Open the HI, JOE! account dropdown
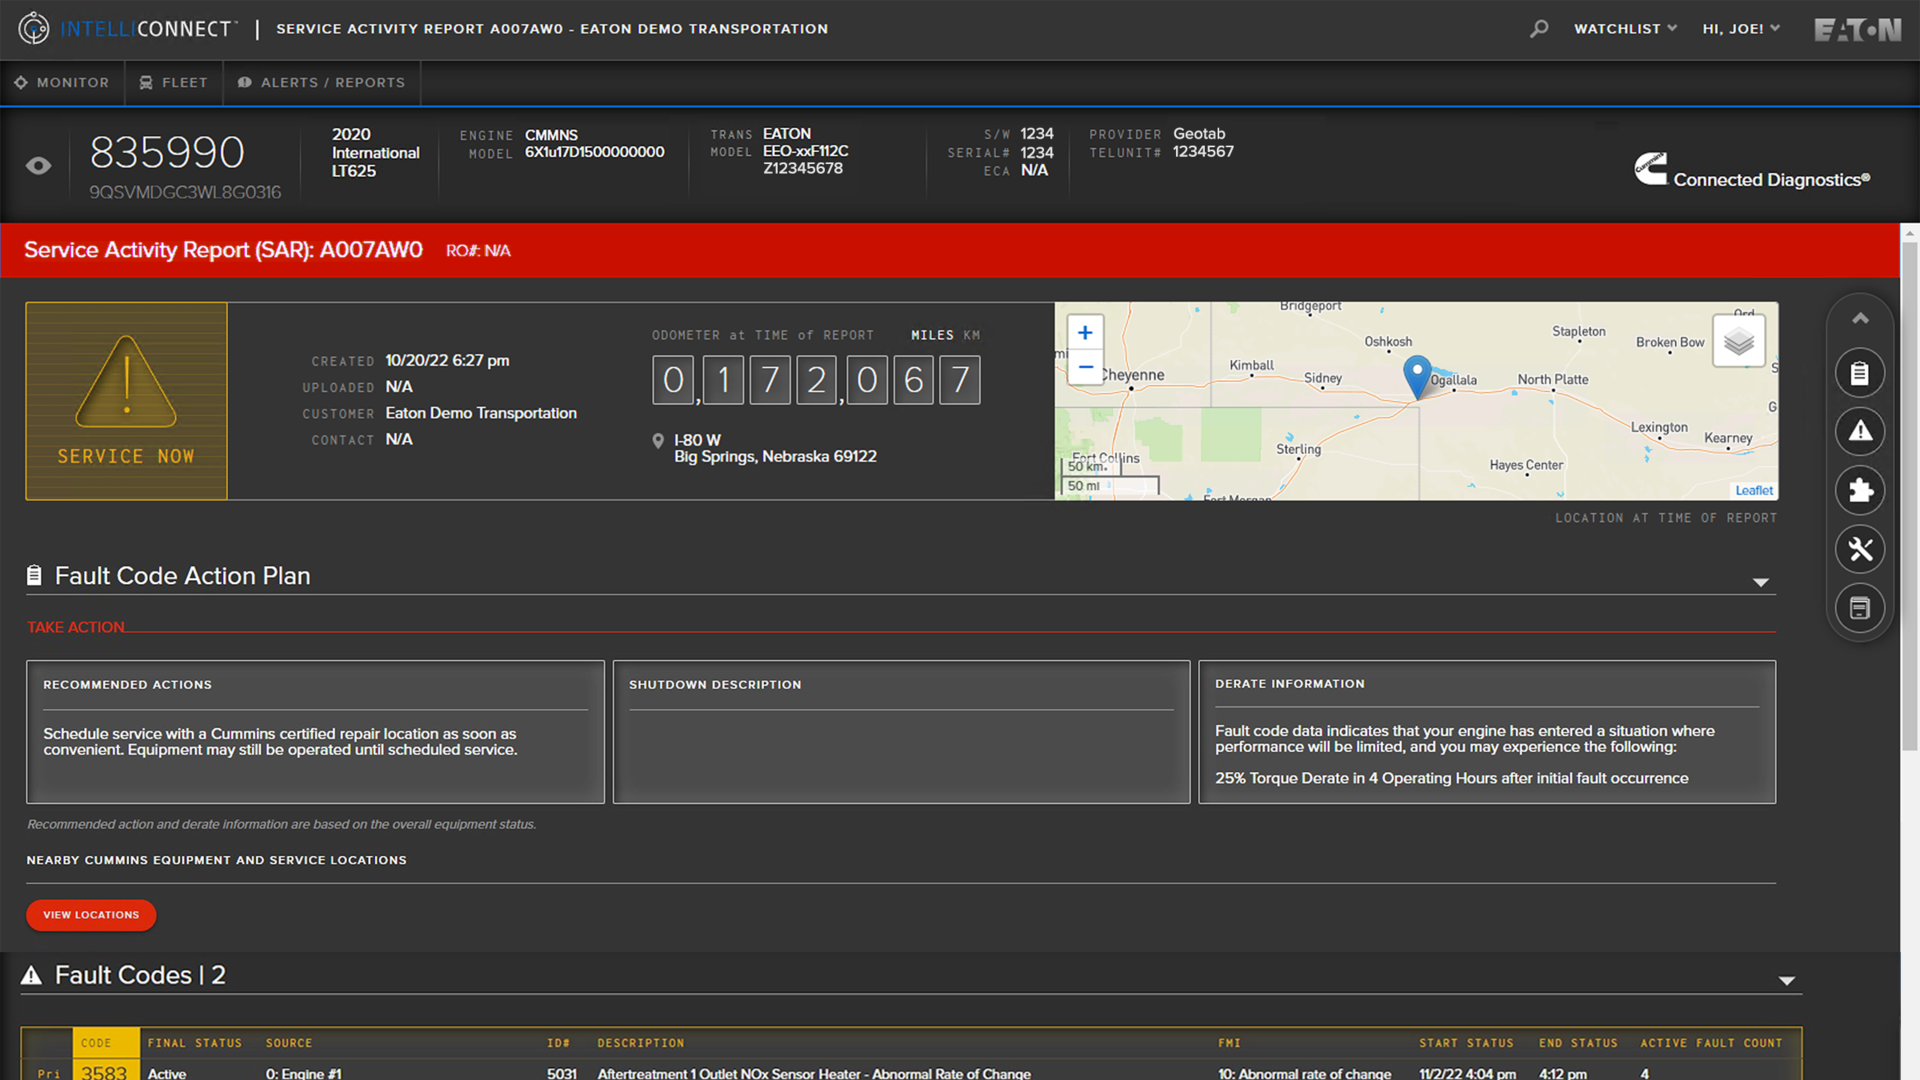1920x1080 pixels. pyautogui.click(x=1740, y=29)
